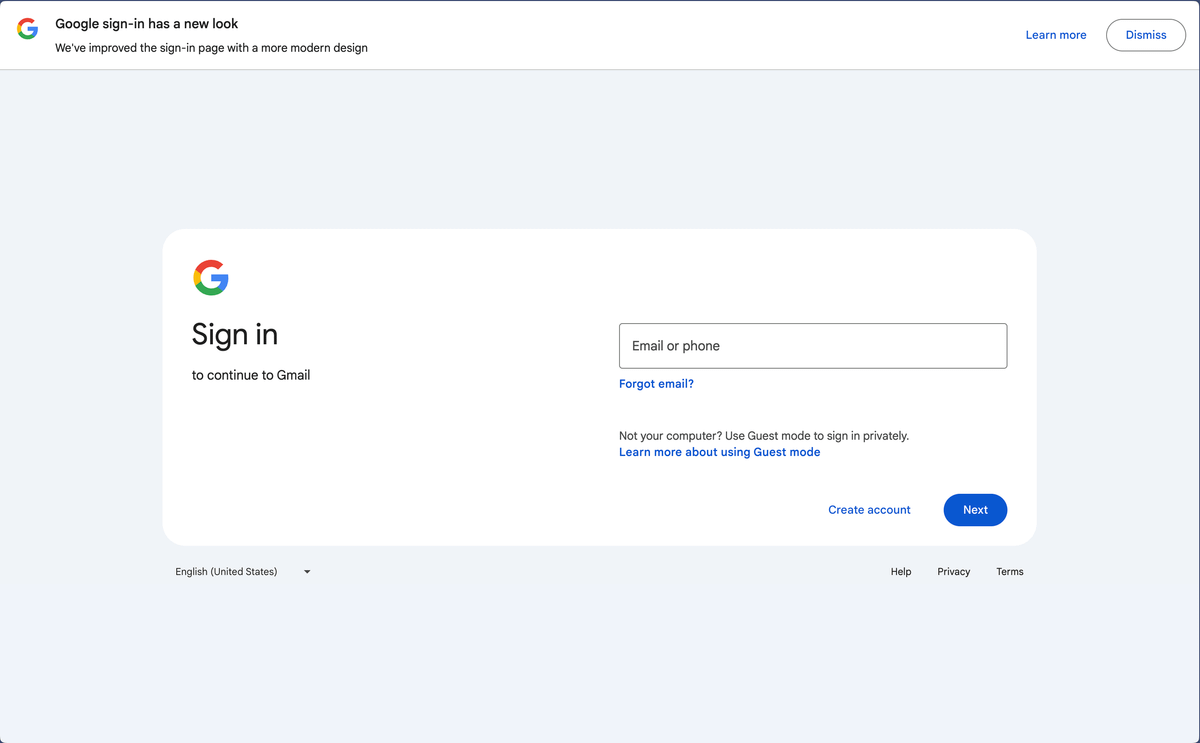Open the English (United States) language dropdown
1200x743 pixels.
point(243,572)
